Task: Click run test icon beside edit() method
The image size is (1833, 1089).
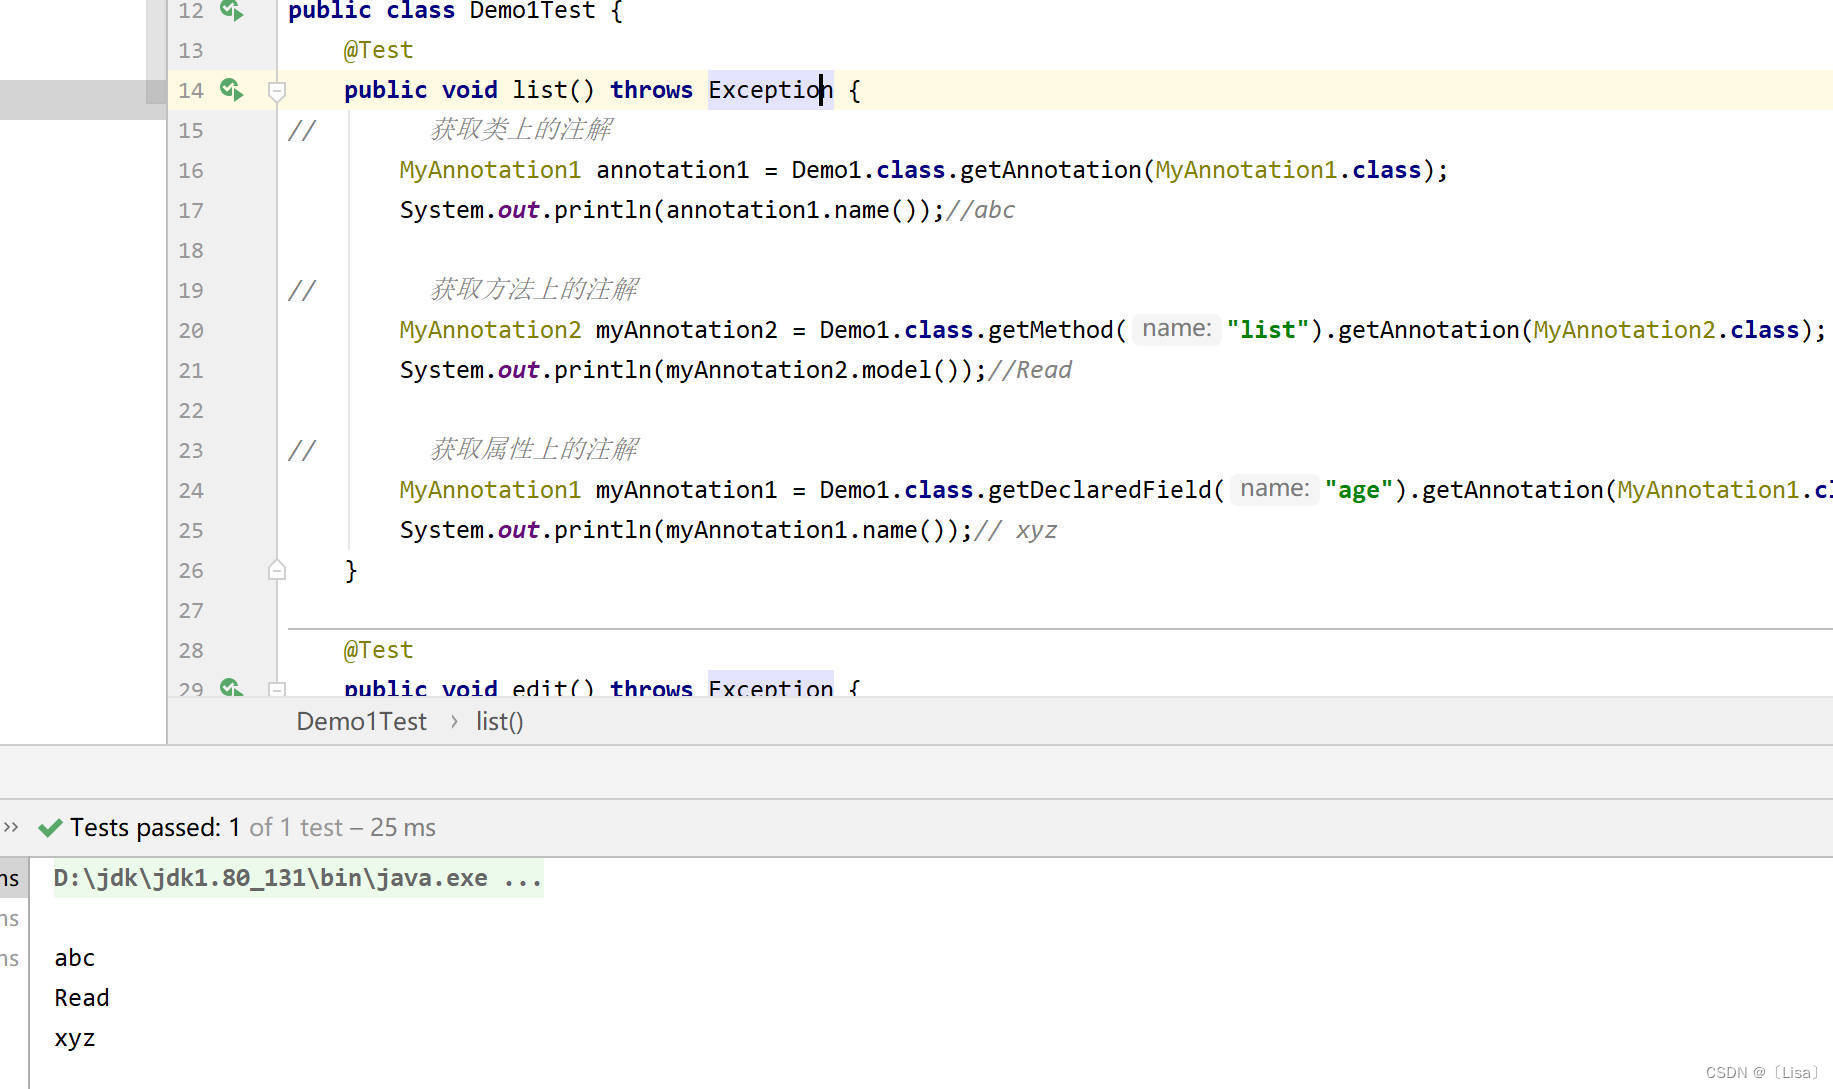Action: click(x=232, y=688)
